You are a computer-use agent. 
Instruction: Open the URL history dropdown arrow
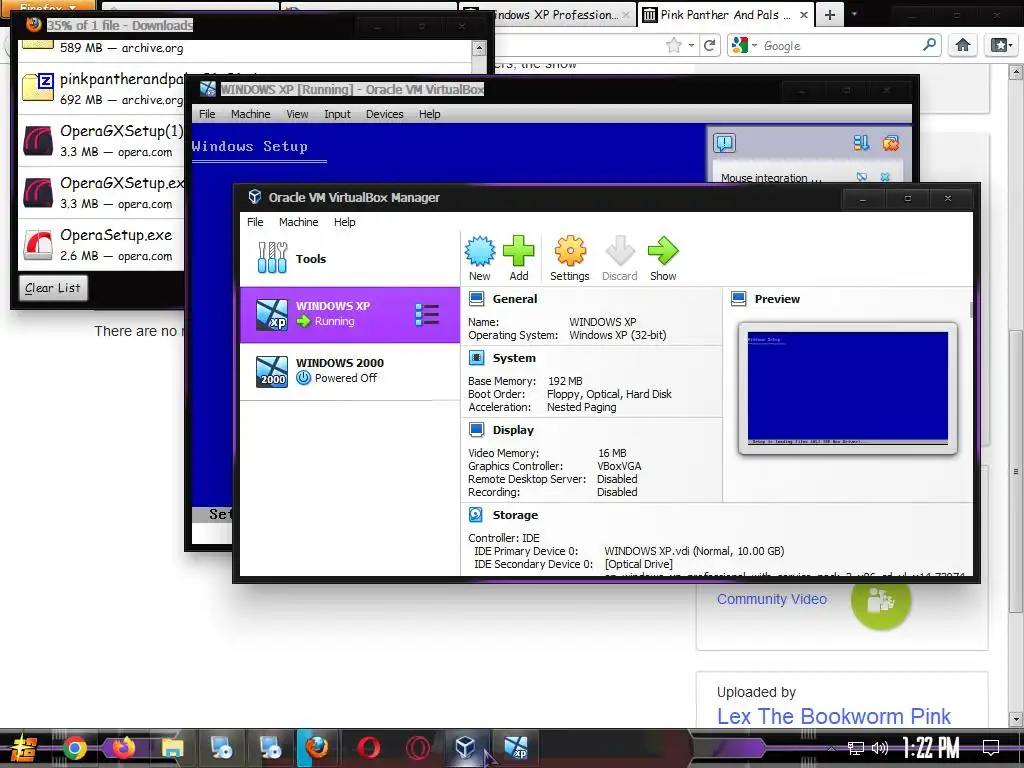point(691,46)
